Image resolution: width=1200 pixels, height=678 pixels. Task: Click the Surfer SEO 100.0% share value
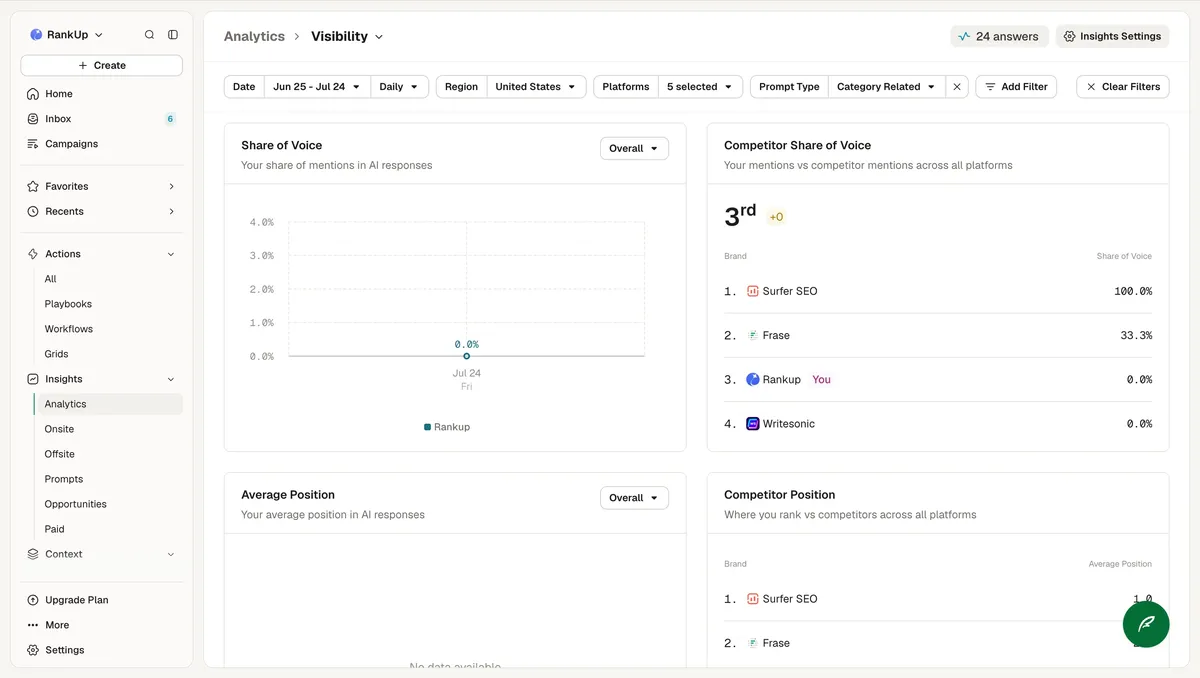pos(1133,292)
